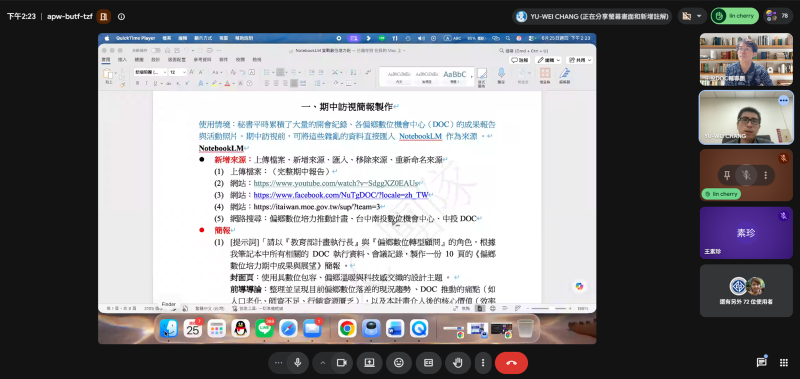Open the 編輯 editing mode dropdown
The height and width of the screenshot is (379, 800).
(x=548, y=60)
